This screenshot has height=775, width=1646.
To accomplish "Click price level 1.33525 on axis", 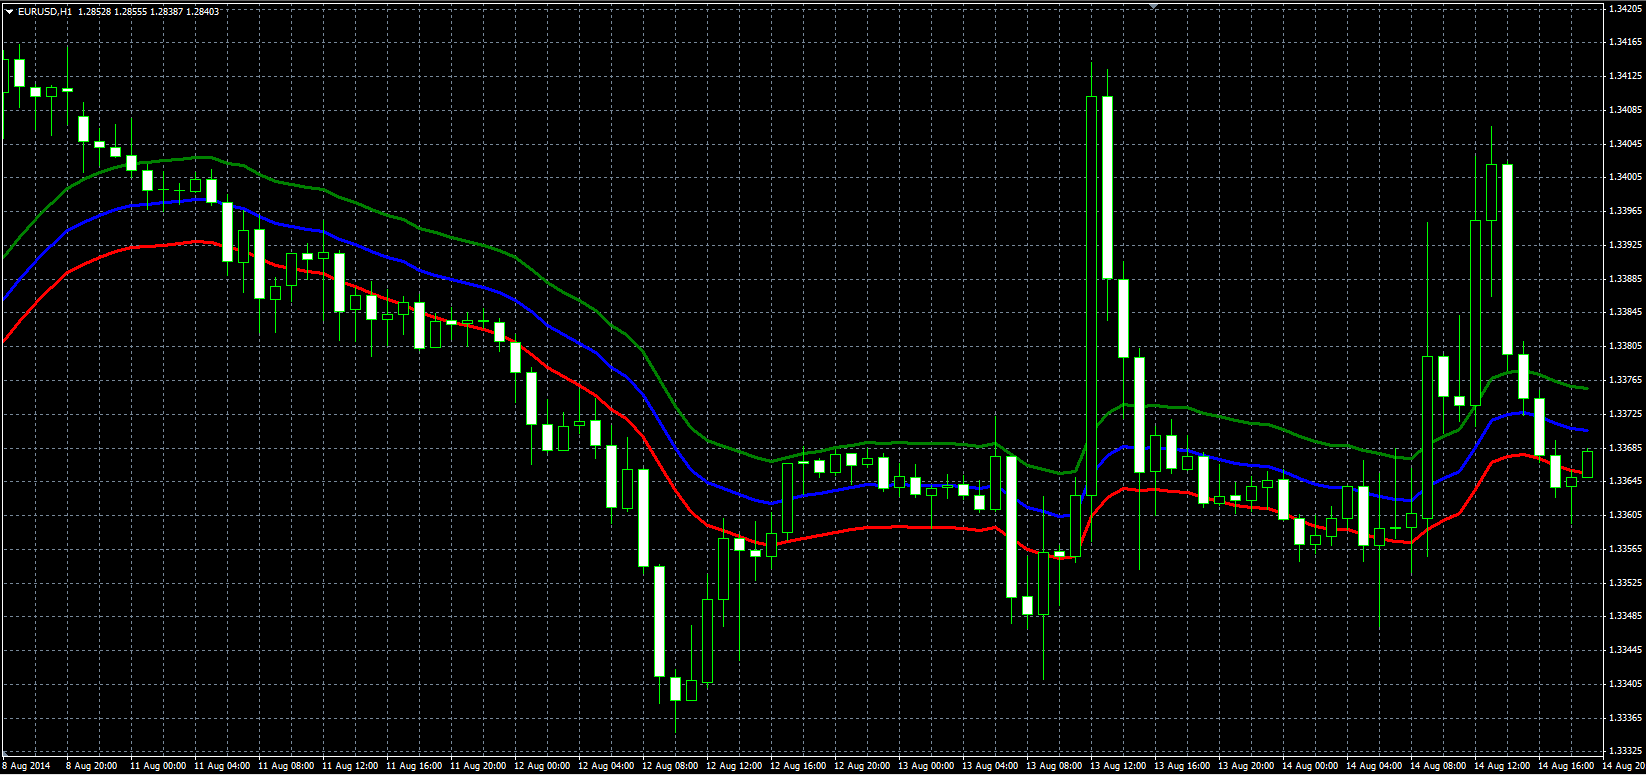I will [1626, 582].
